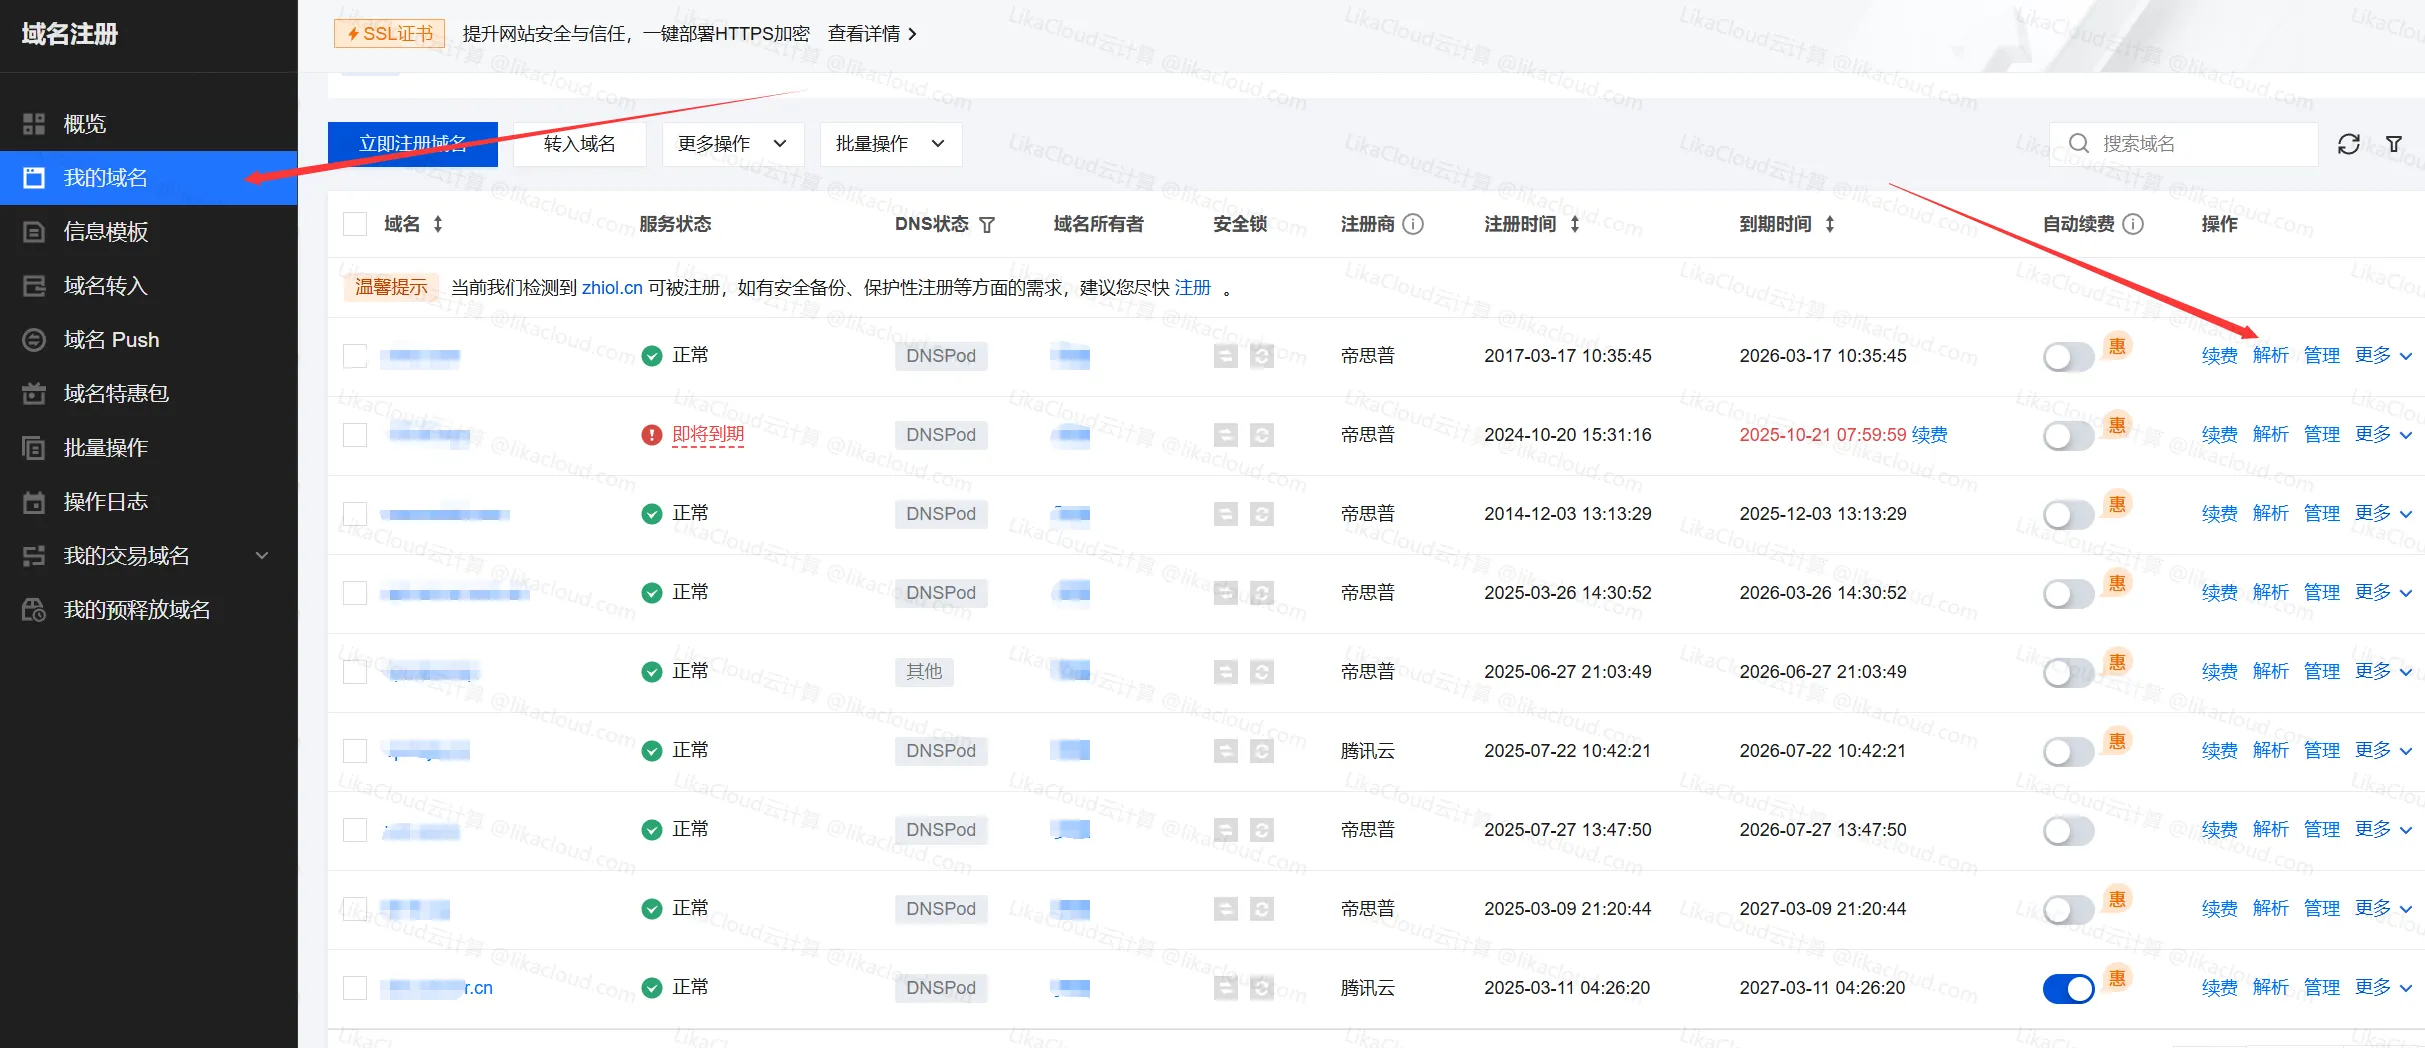The image size is (2425, 1048).
Task: Open the filter icon next to refresh
Action: pos(2394,143)
